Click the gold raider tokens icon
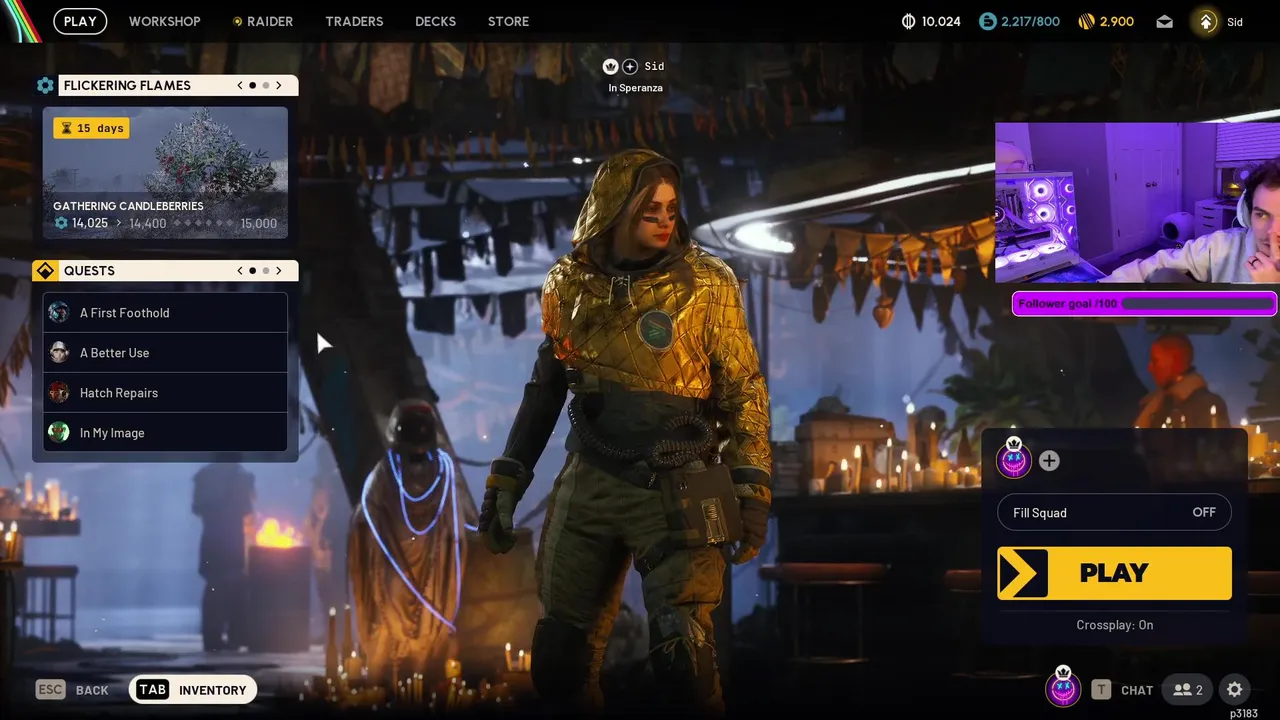 1087,21
